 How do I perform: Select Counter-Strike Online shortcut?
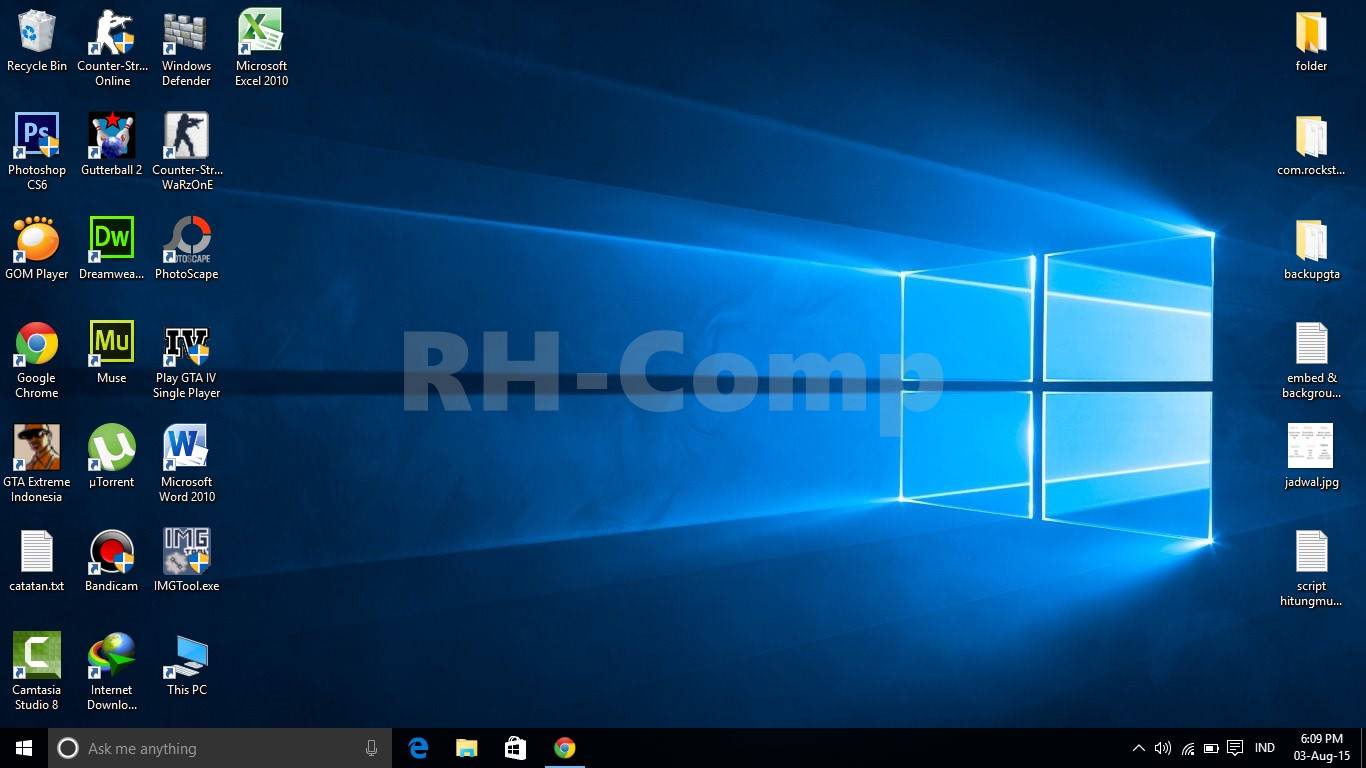pyautogui.click(x=112, y=48)
